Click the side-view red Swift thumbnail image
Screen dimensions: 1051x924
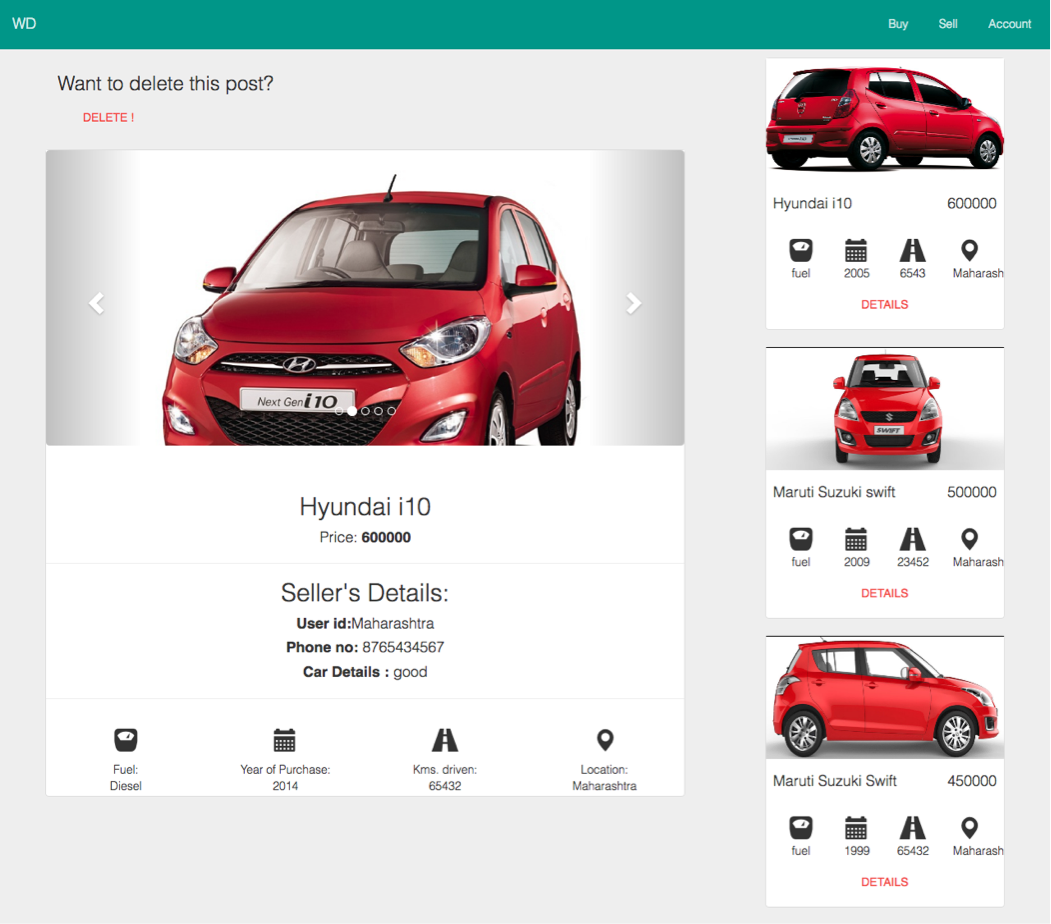coord(885,698)
